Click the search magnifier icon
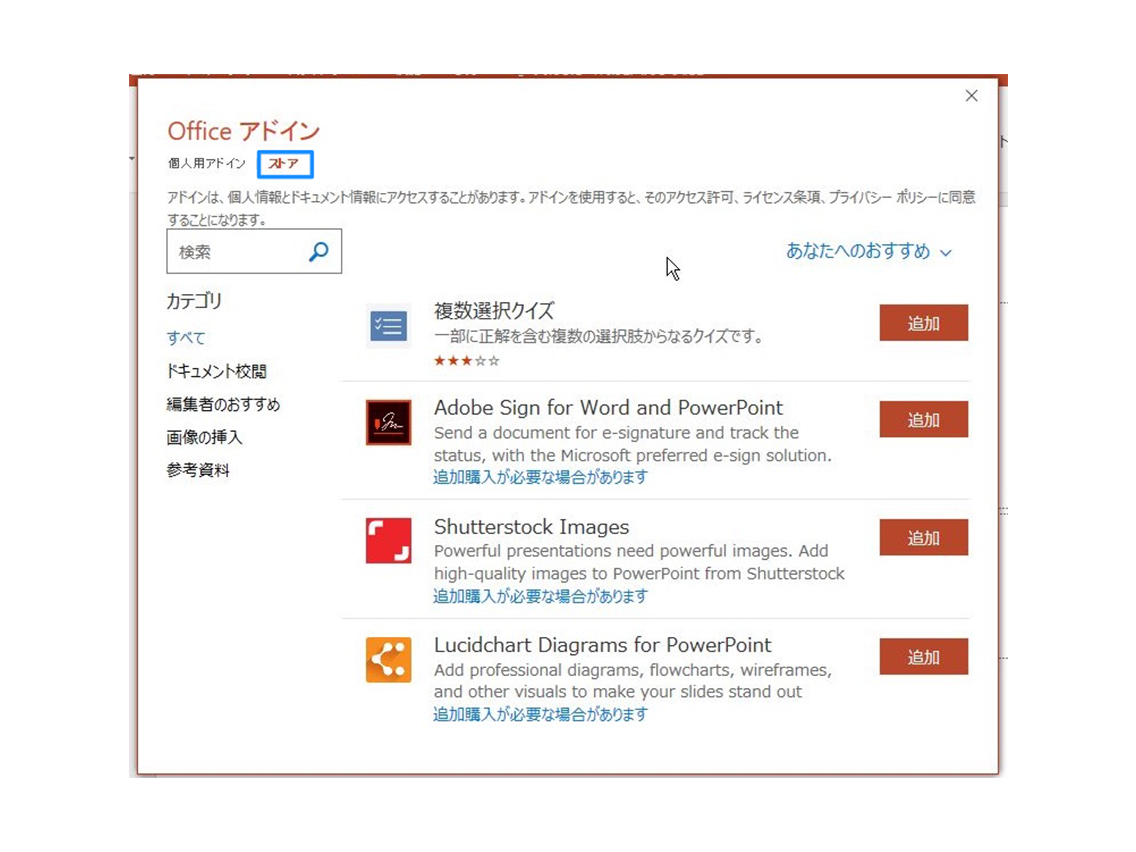Viewport: 1136px width, 852px height. tap(317, 251)
